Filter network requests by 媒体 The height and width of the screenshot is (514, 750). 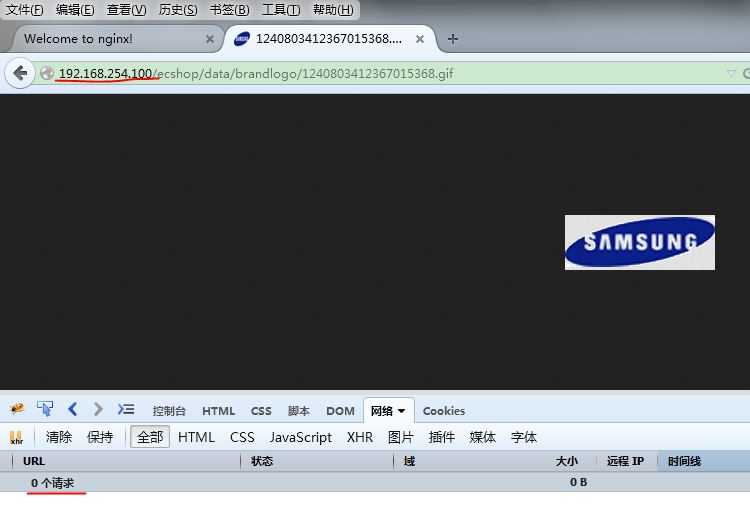point(483,437)
